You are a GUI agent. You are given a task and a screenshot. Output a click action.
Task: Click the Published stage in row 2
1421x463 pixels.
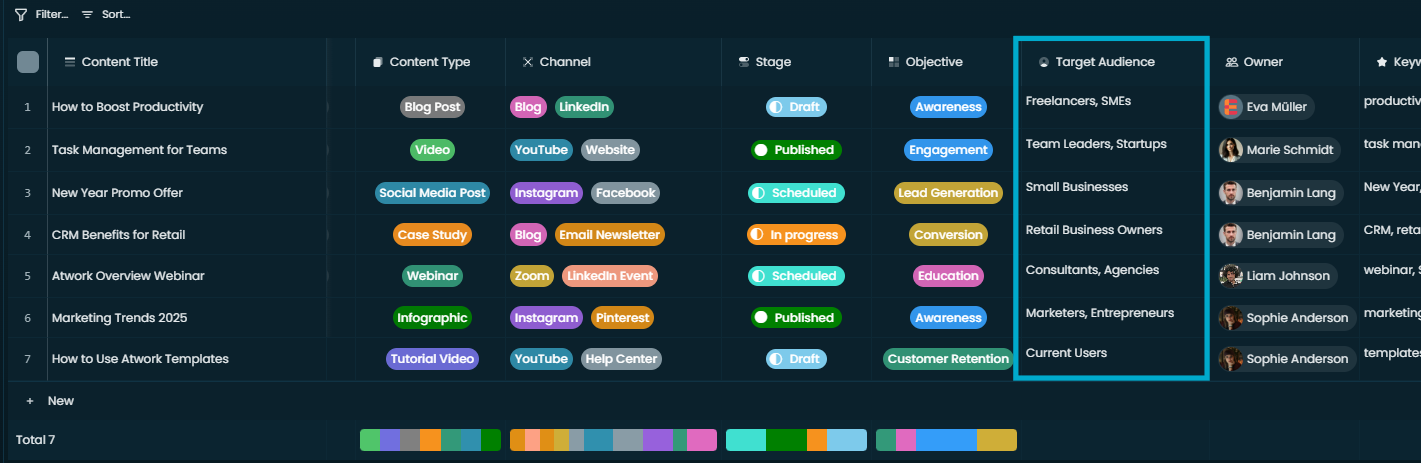coord(796,150)
